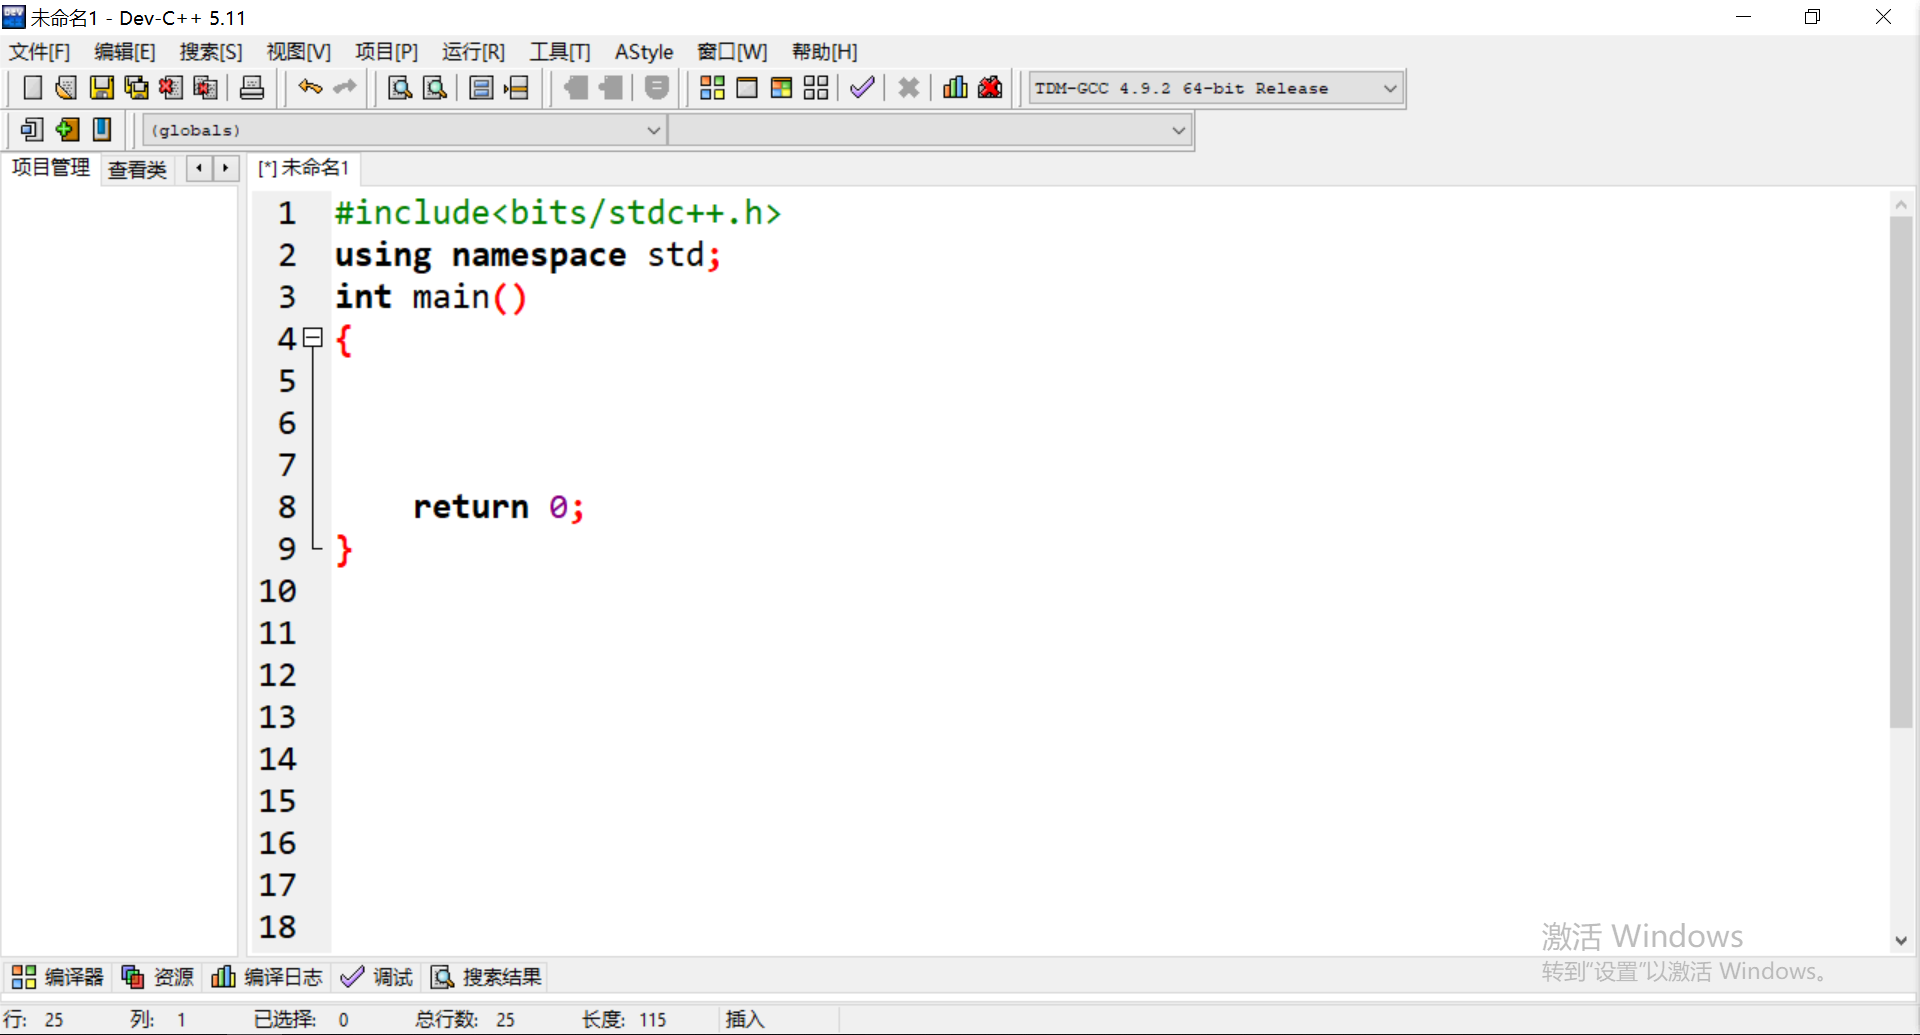The image size is (1920, 1035).
Task: Click the Compile and Run icon
Action: pos(781,88)
